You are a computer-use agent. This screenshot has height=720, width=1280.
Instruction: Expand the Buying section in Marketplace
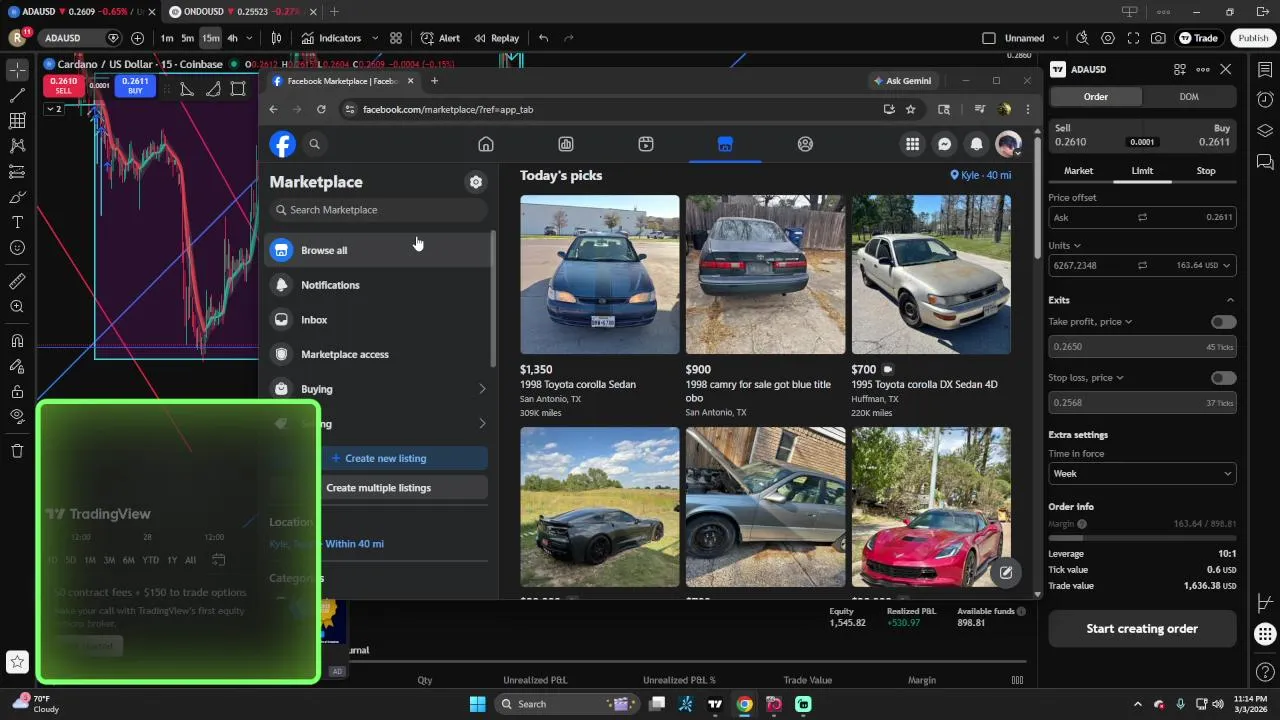pos(379,389)
